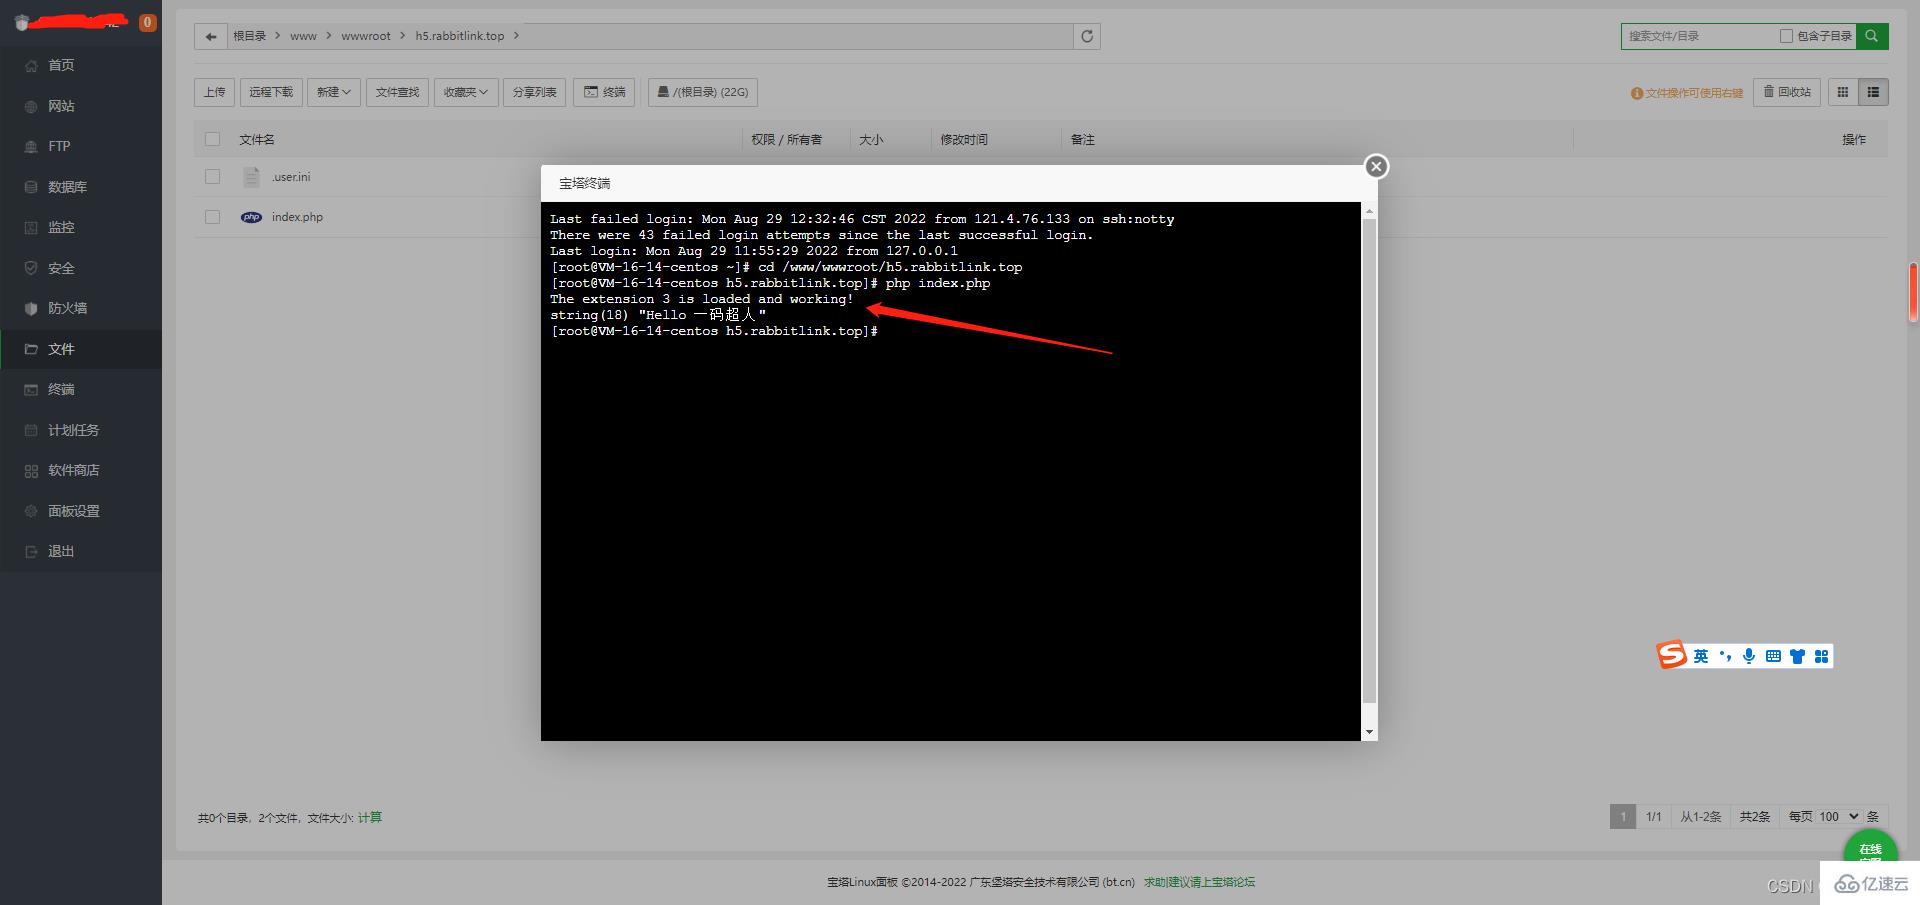Screen dimensions: 1920x905
Task: Click the 计算 size calculate link
Action: tap(370, 817)
